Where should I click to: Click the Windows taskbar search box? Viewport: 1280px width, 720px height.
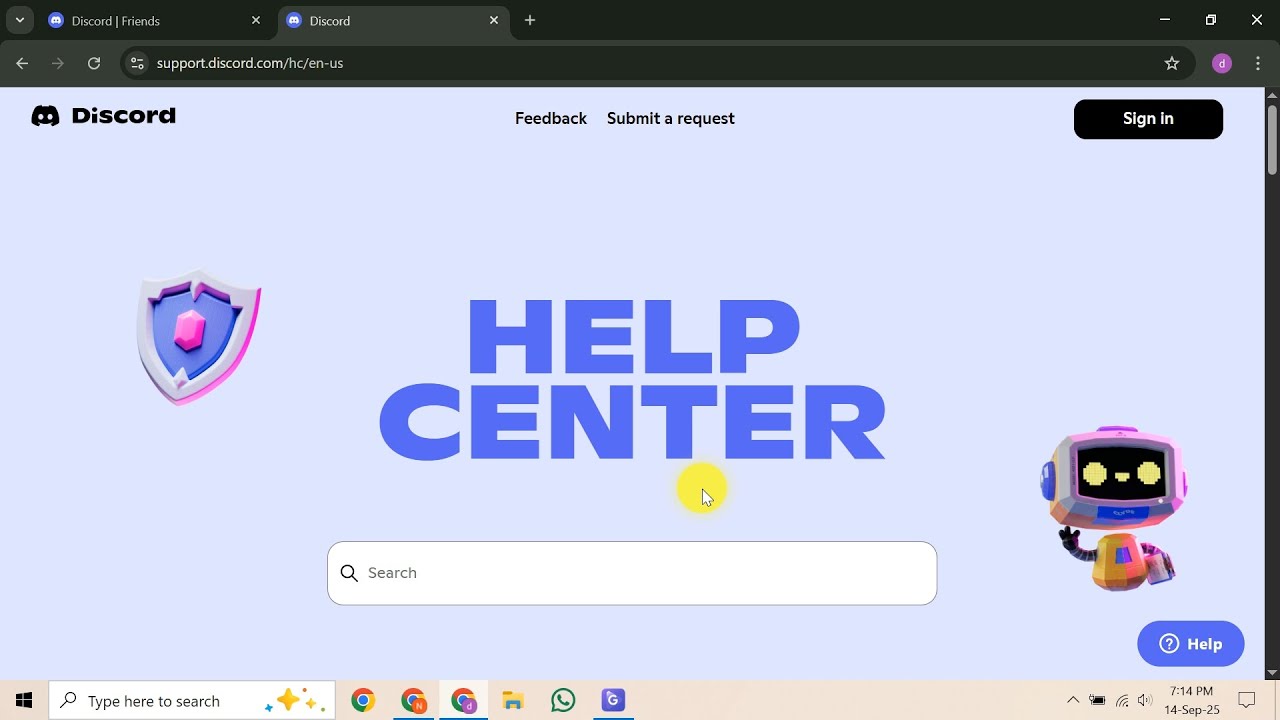click(190, 701)
